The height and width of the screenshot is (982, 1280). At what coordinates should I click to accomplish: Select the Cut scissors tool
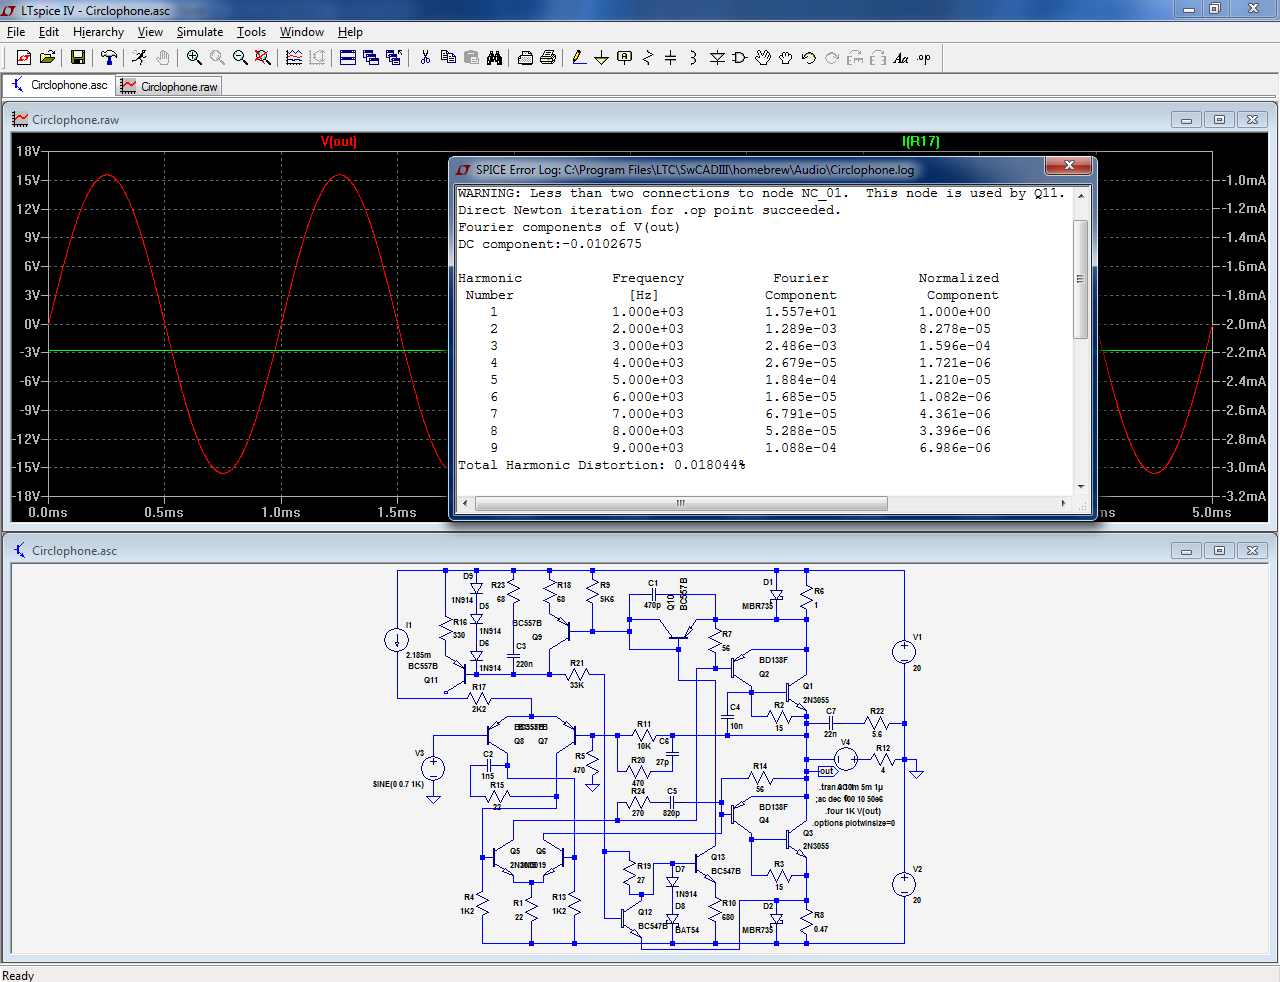click(425, 58)
